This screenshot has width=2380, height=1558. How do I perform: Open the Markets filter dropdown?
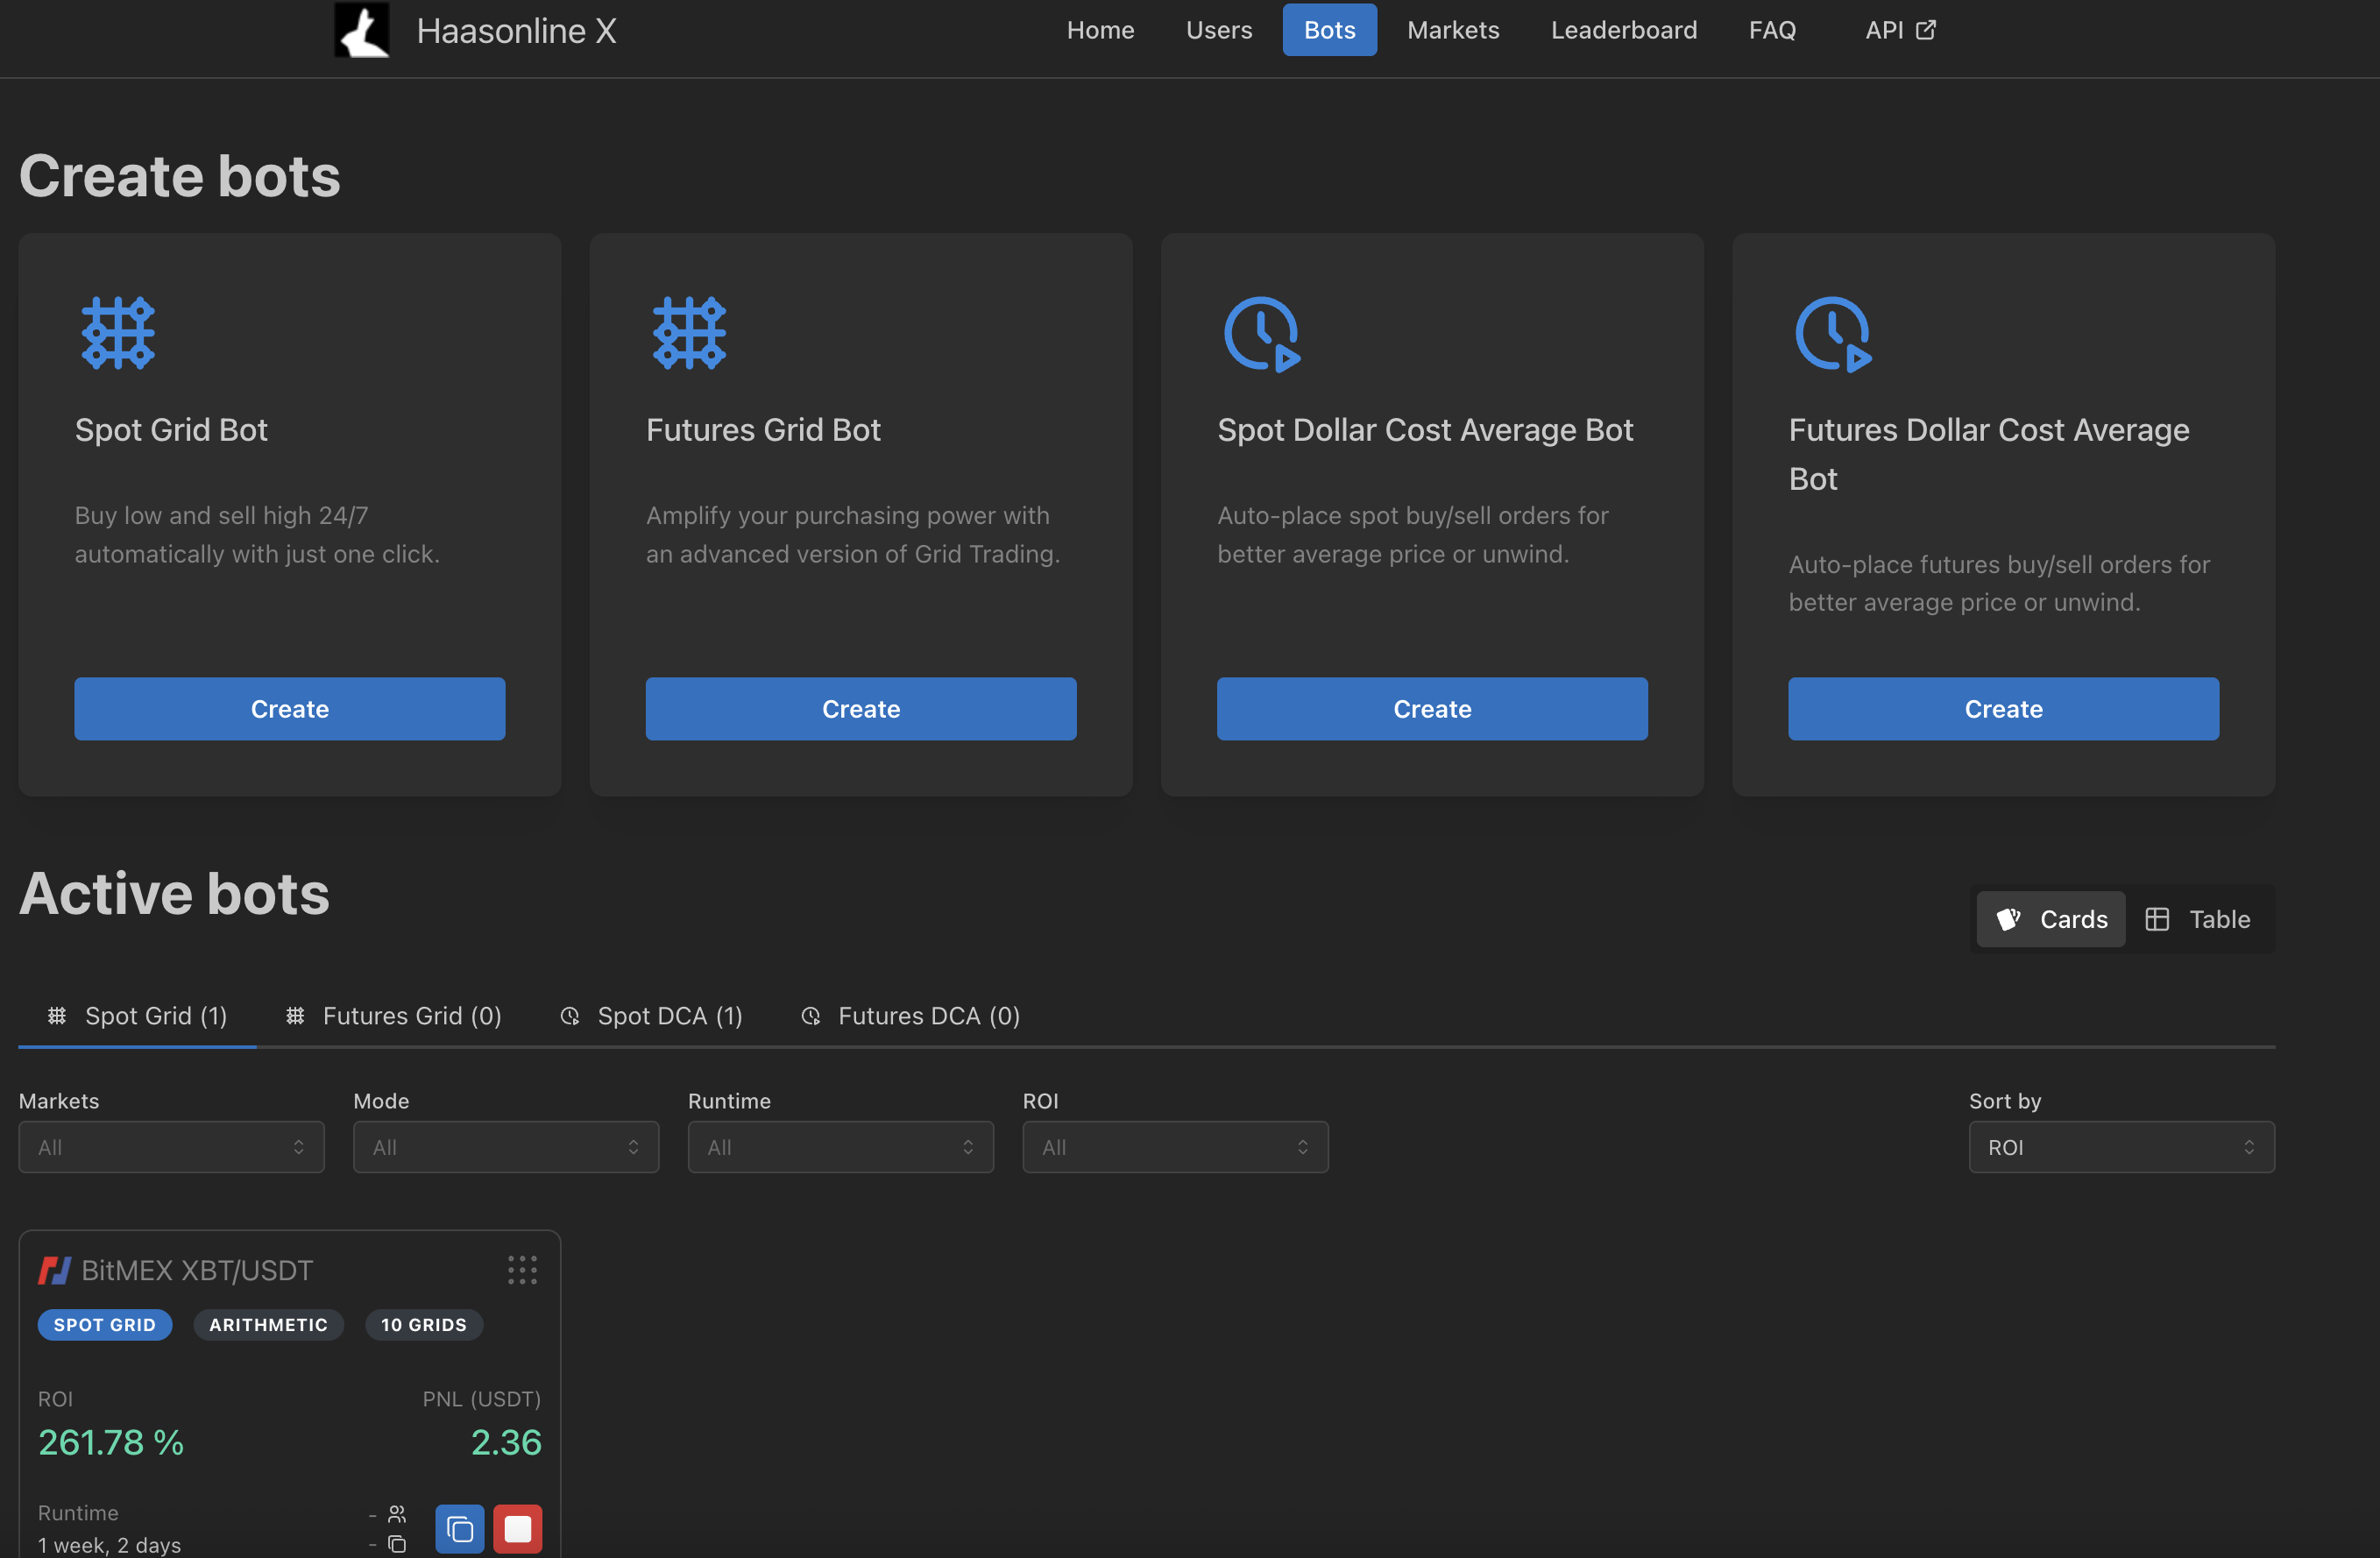[170, 1147]
